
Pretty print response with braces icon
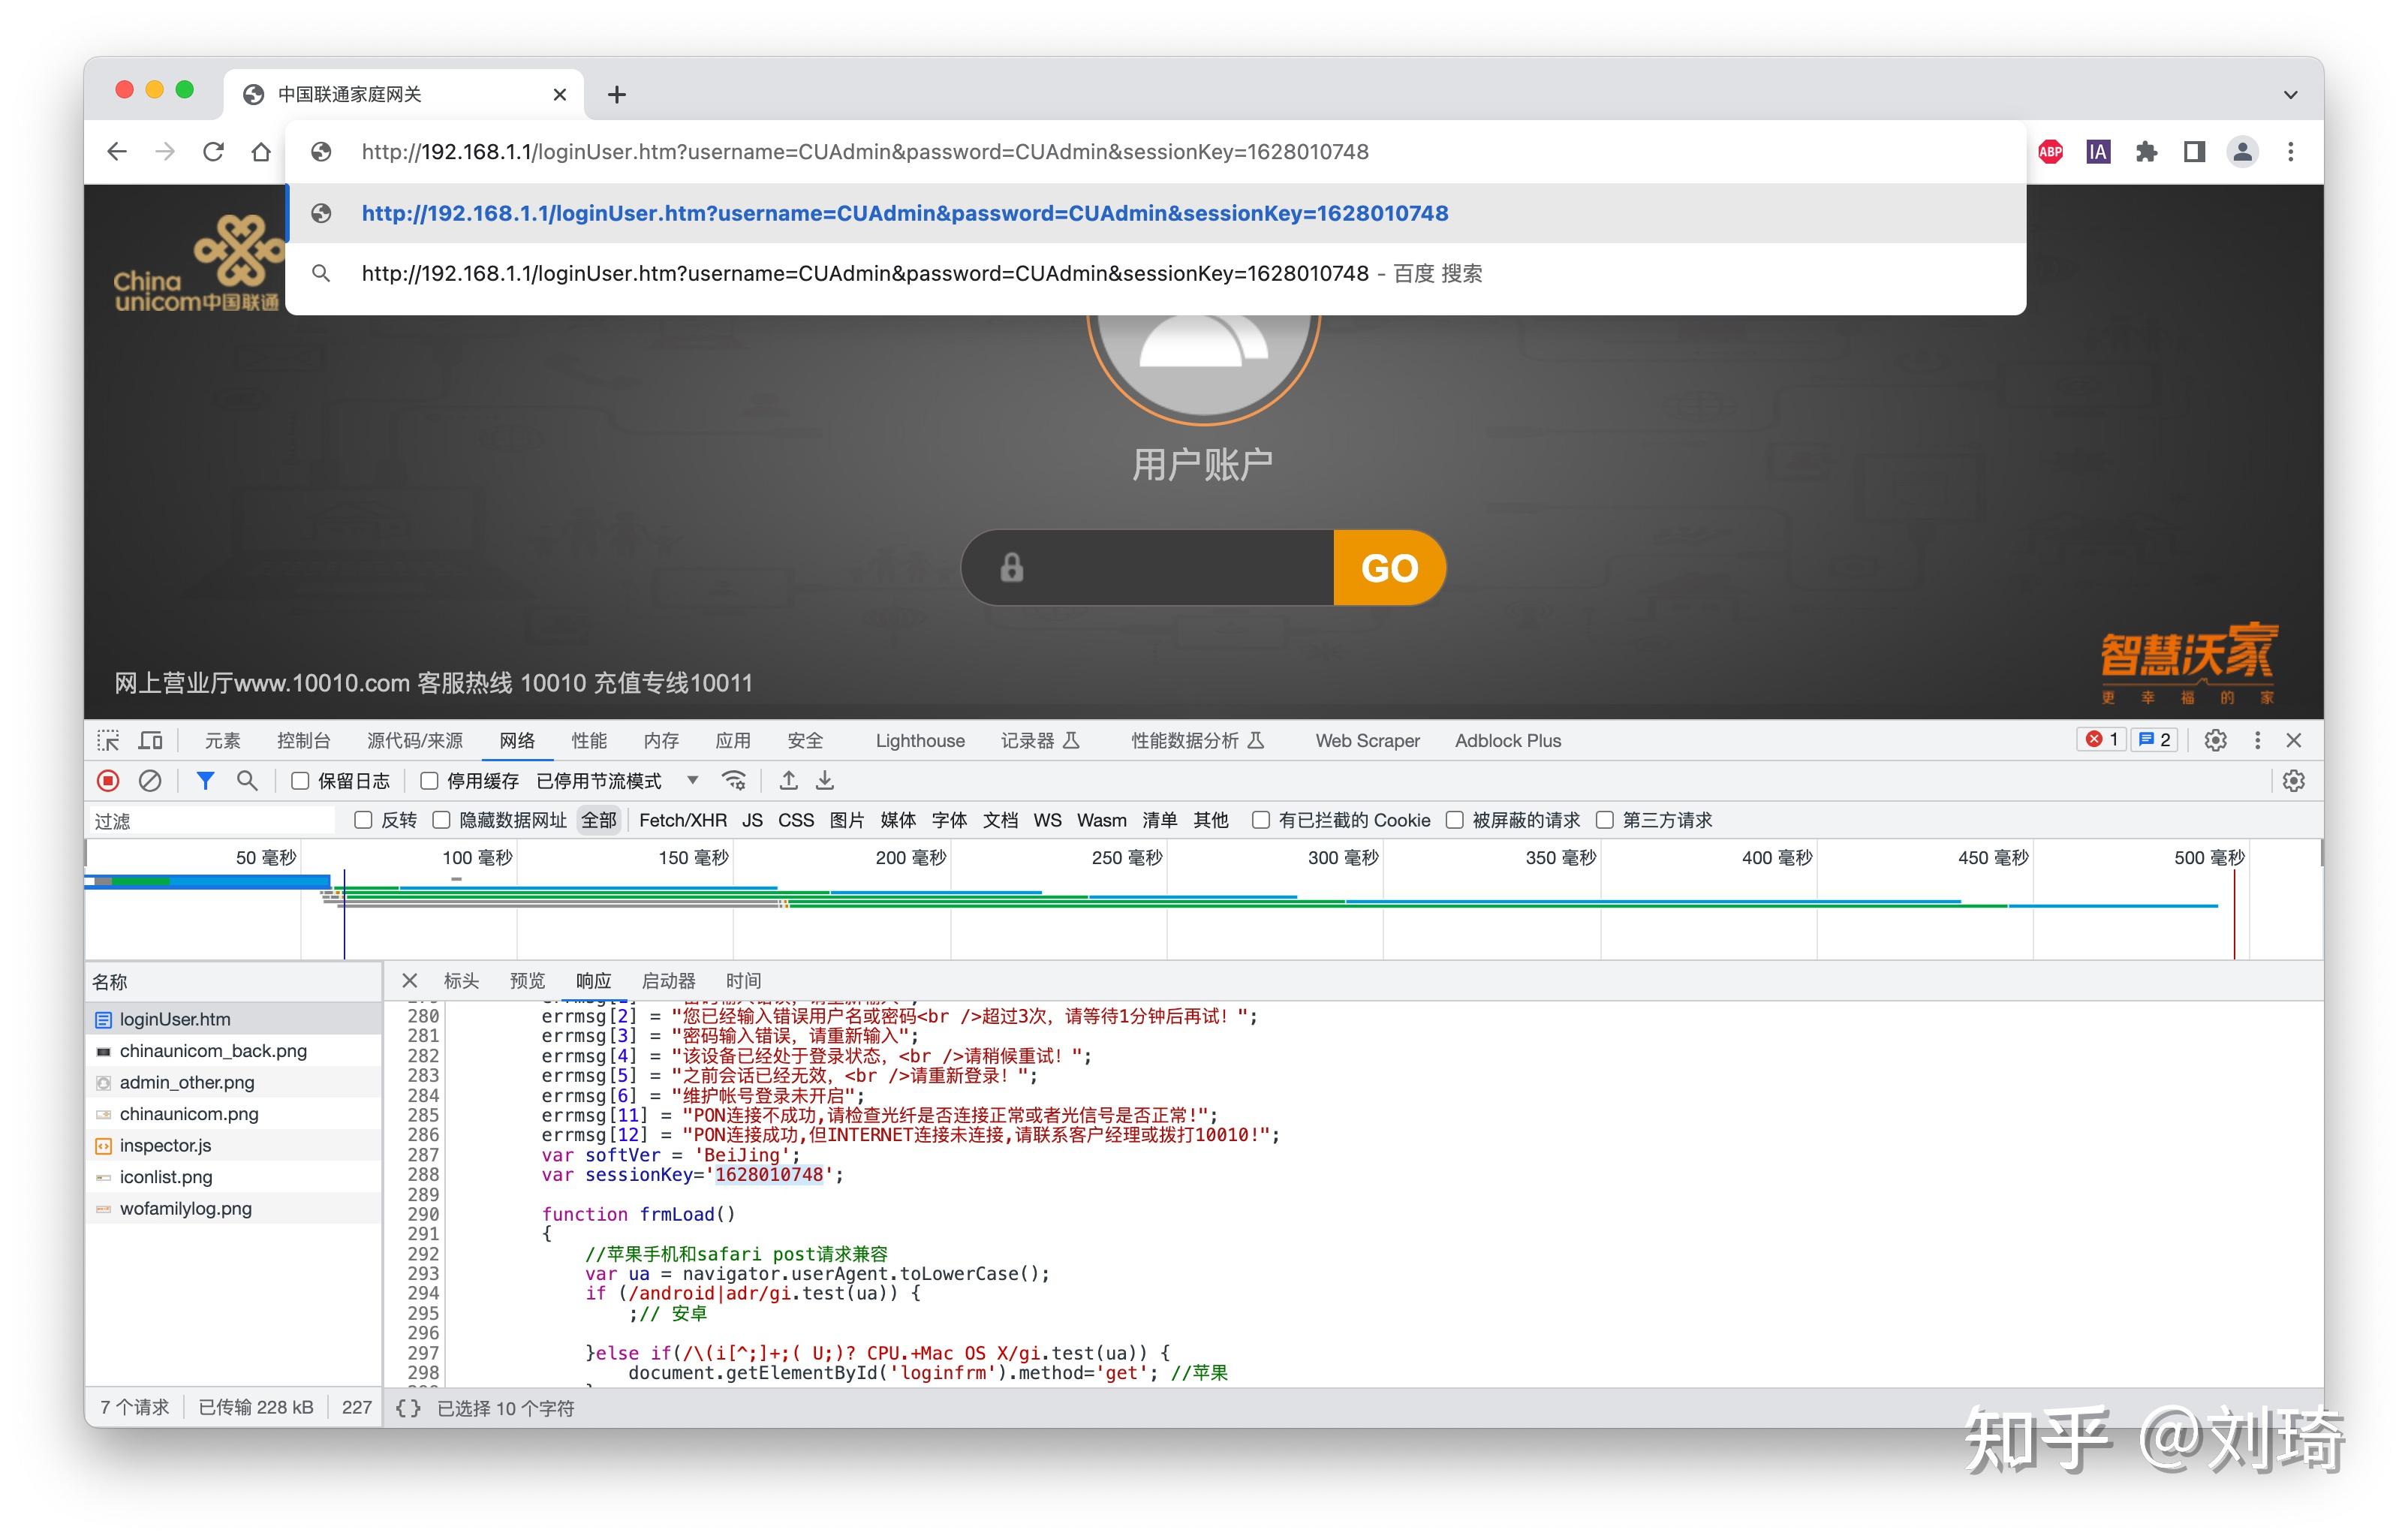pos(407,1408)
